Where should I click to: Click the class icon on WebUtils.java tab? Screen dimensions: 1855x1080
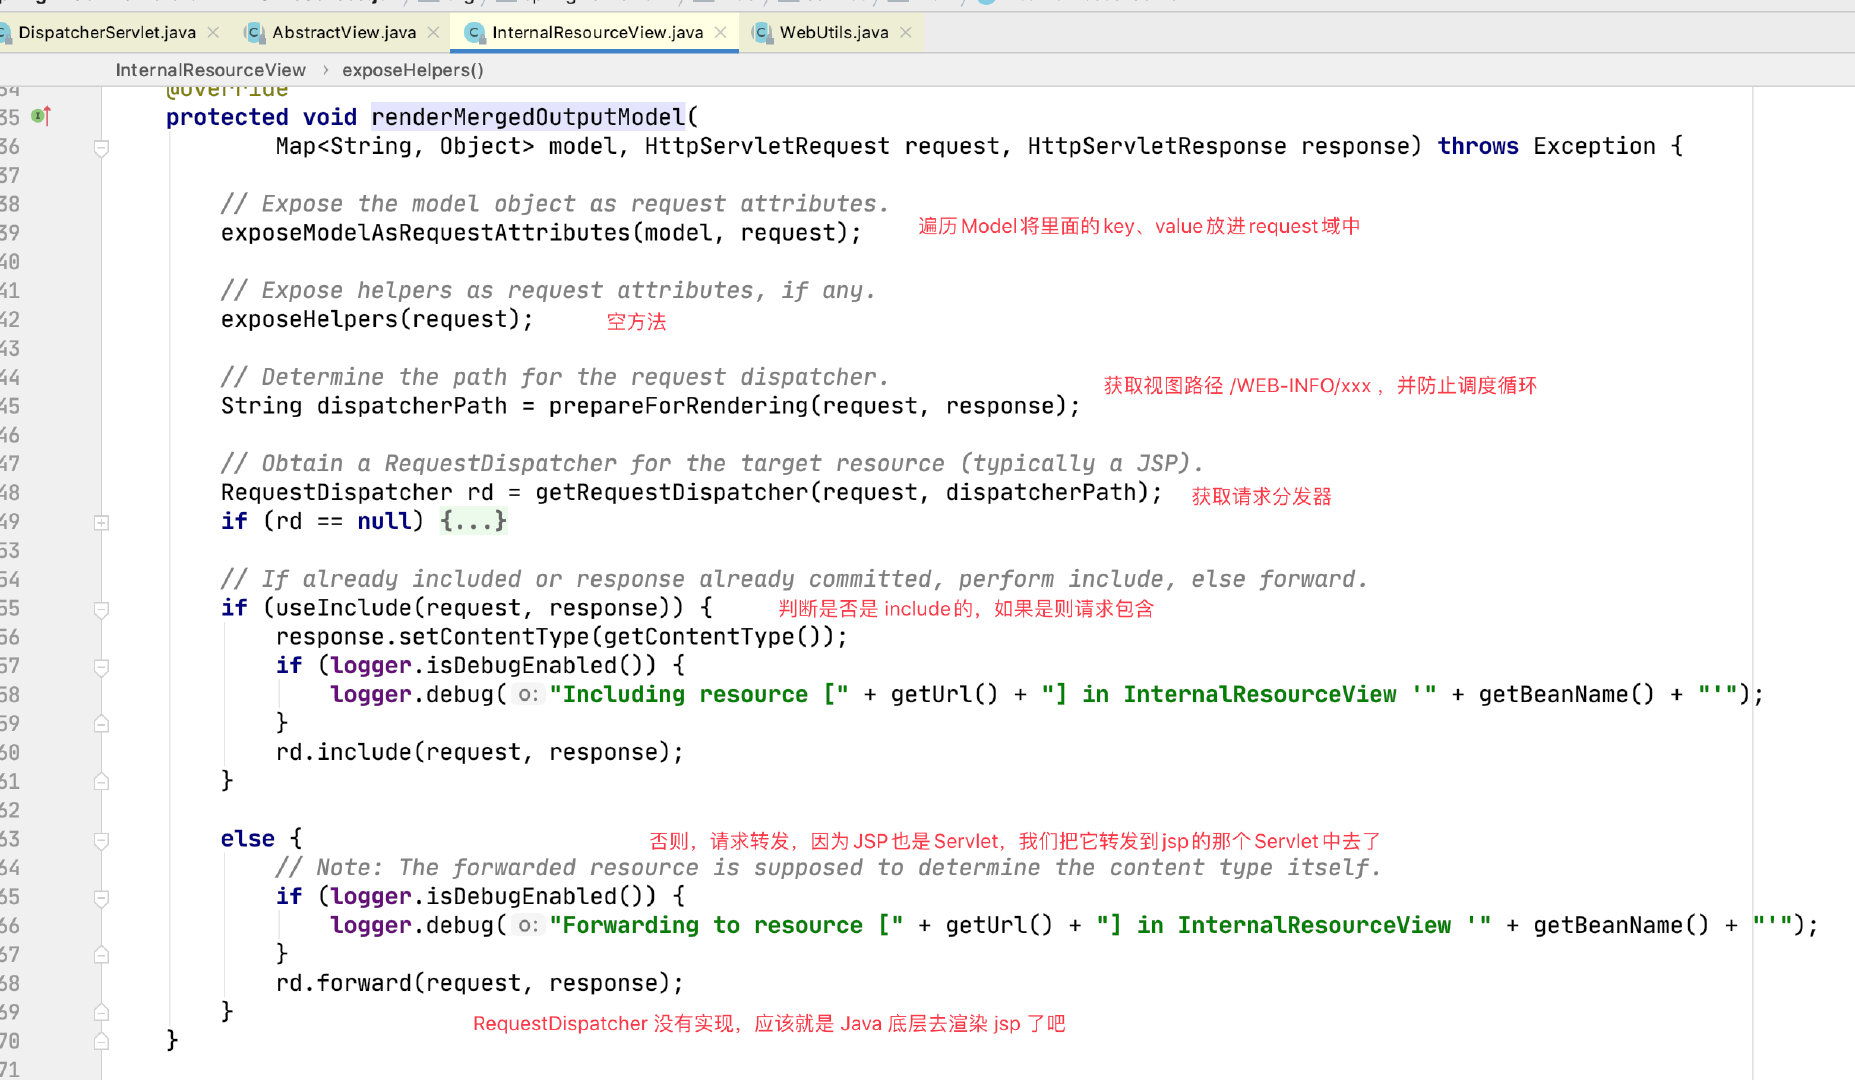[x=762, y=33]
